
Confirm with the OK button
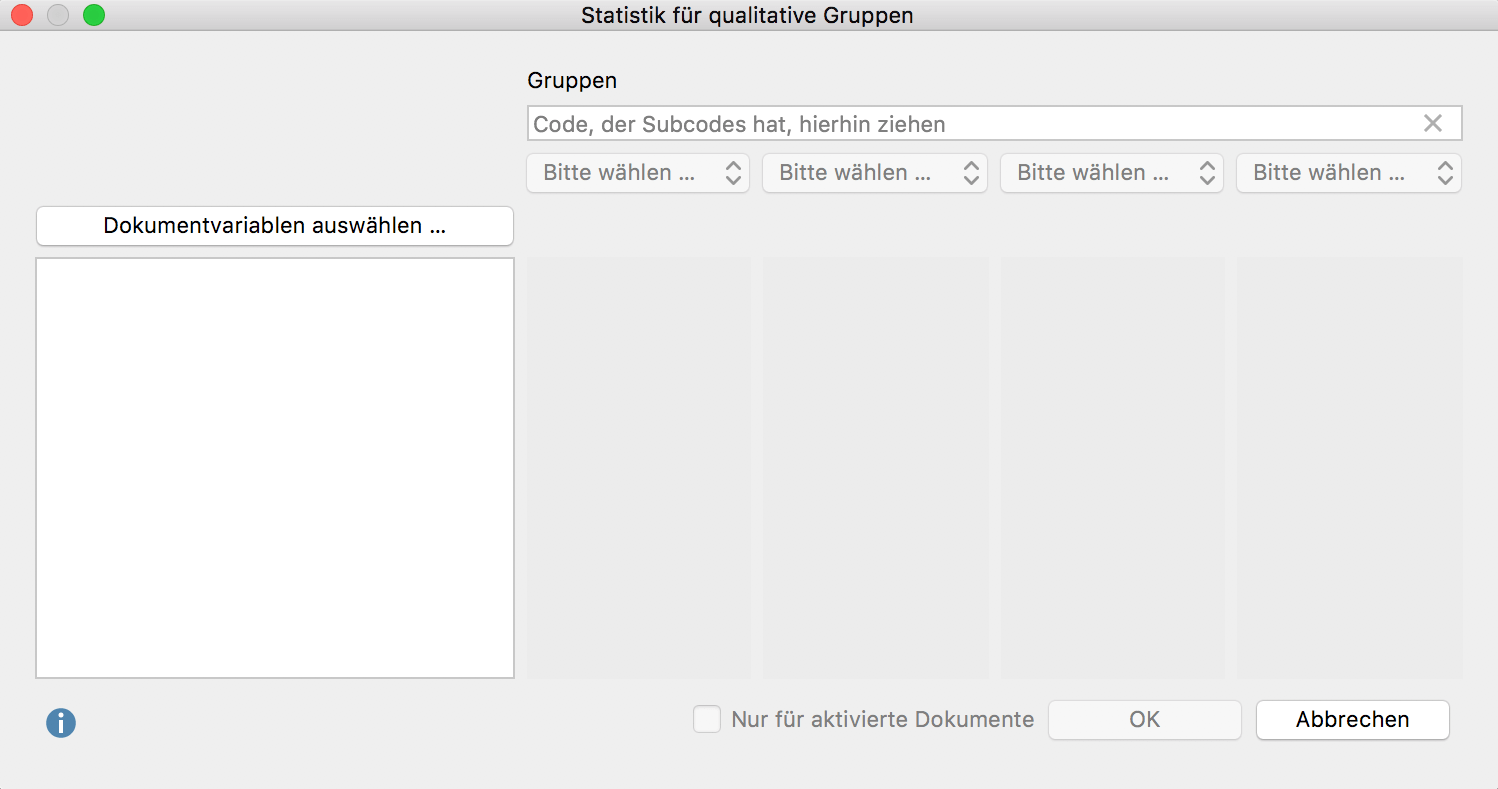click(1145, 720)
